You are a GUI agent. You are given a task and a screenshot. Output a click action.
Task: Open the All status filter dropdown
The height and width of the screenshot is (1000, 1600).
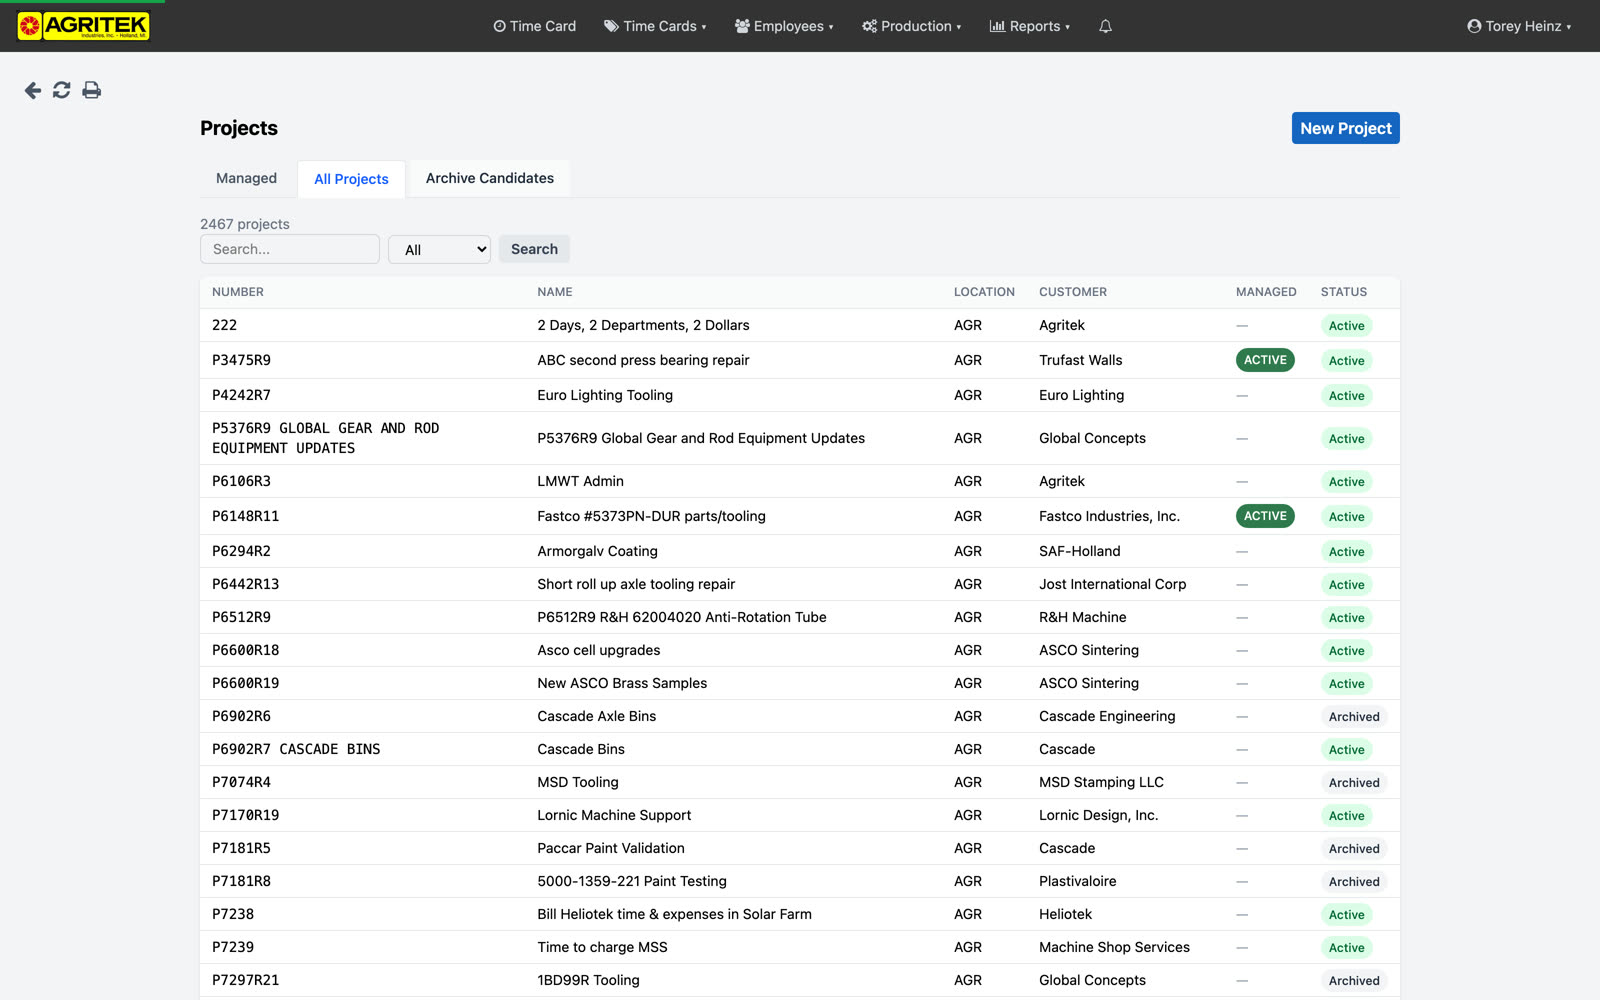coord(439,249)
